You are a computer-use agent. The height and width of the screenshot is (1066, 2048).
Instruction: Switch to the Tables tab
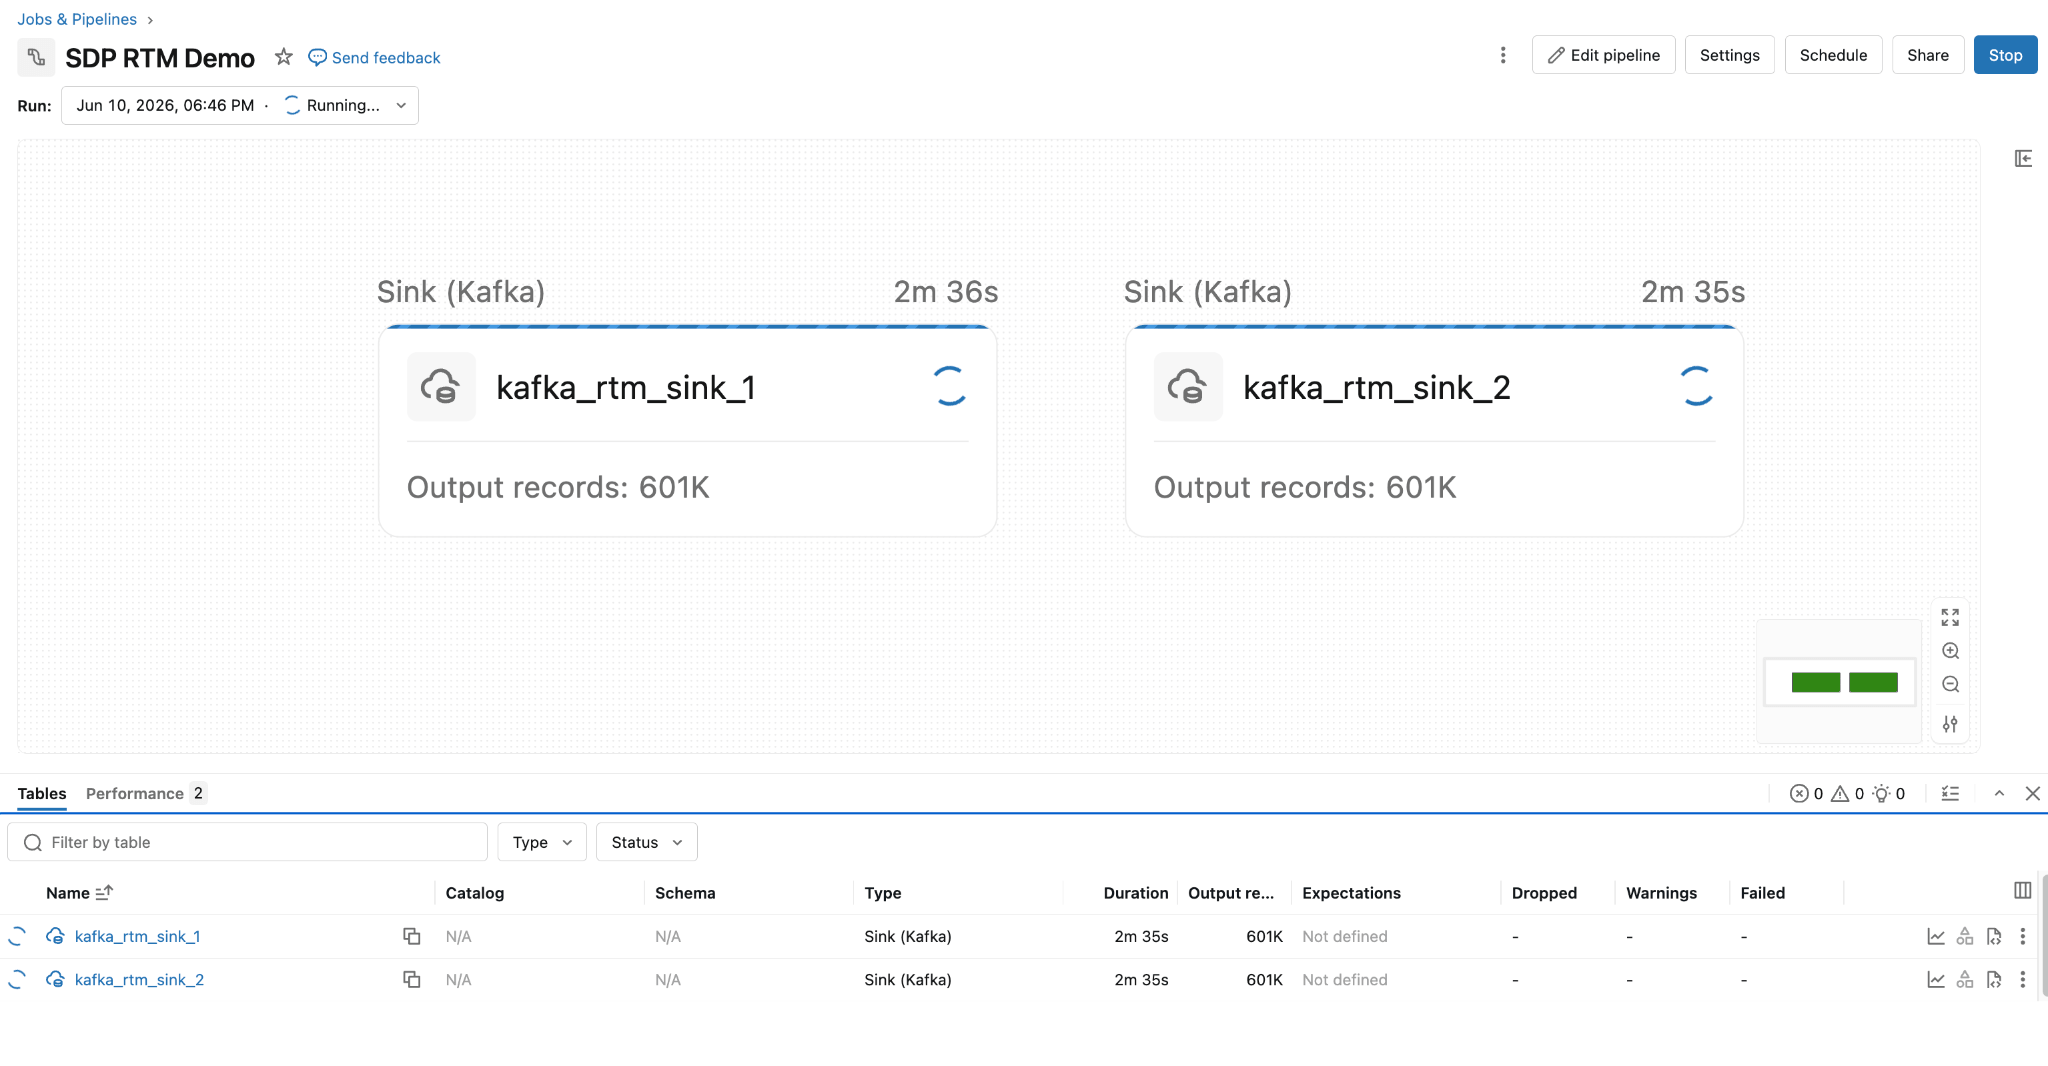tap(42, 793)
